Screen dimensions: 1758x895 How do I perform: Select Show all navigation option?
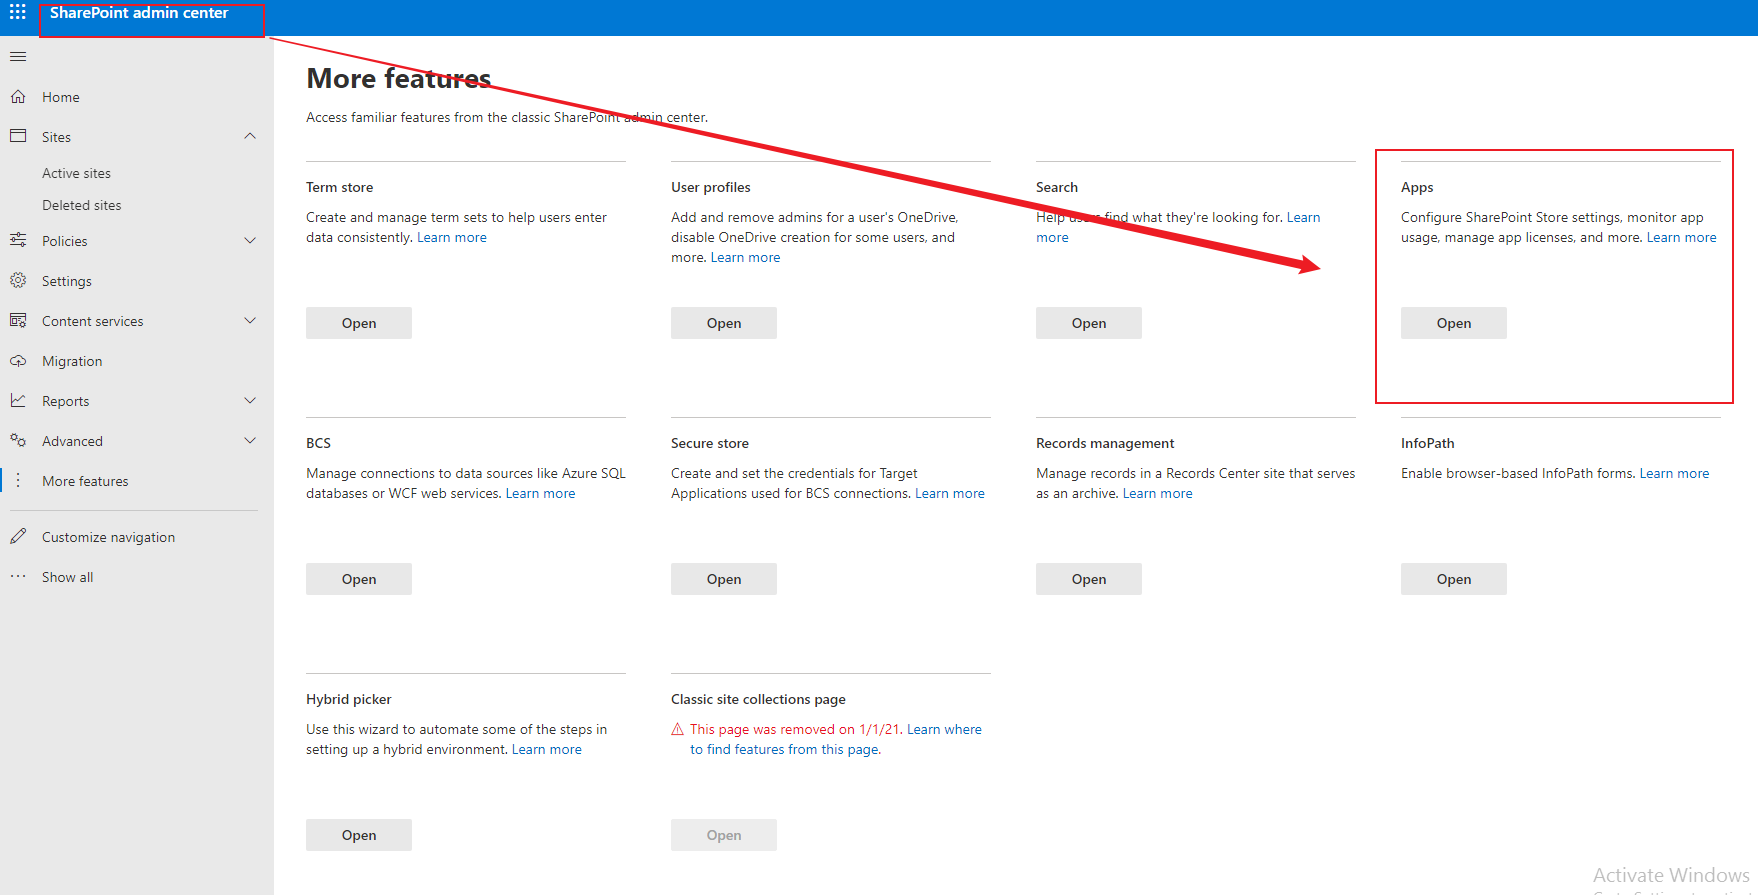tap(67, 577)
